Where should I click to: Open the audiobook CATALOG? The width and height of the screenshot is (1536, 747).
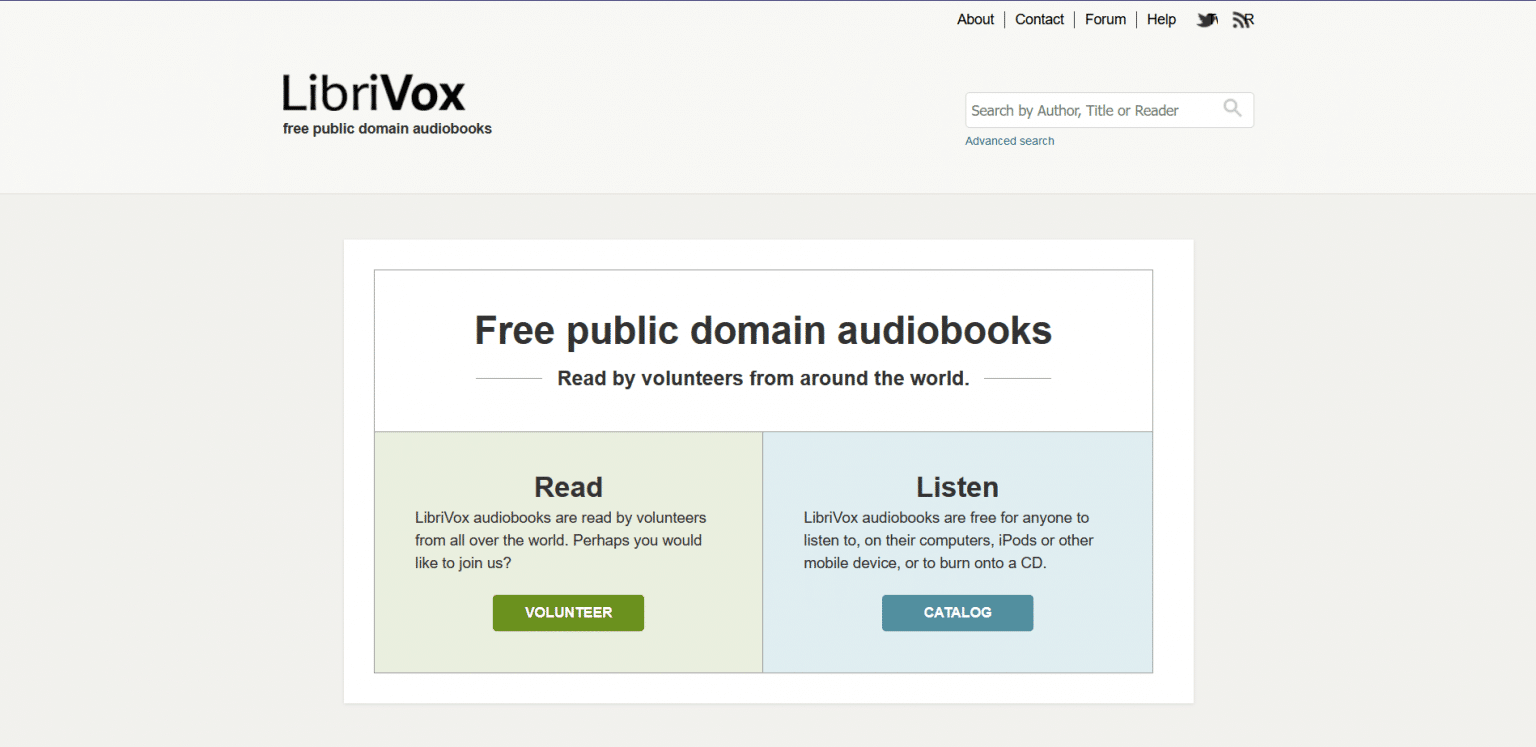click(957, 612)
